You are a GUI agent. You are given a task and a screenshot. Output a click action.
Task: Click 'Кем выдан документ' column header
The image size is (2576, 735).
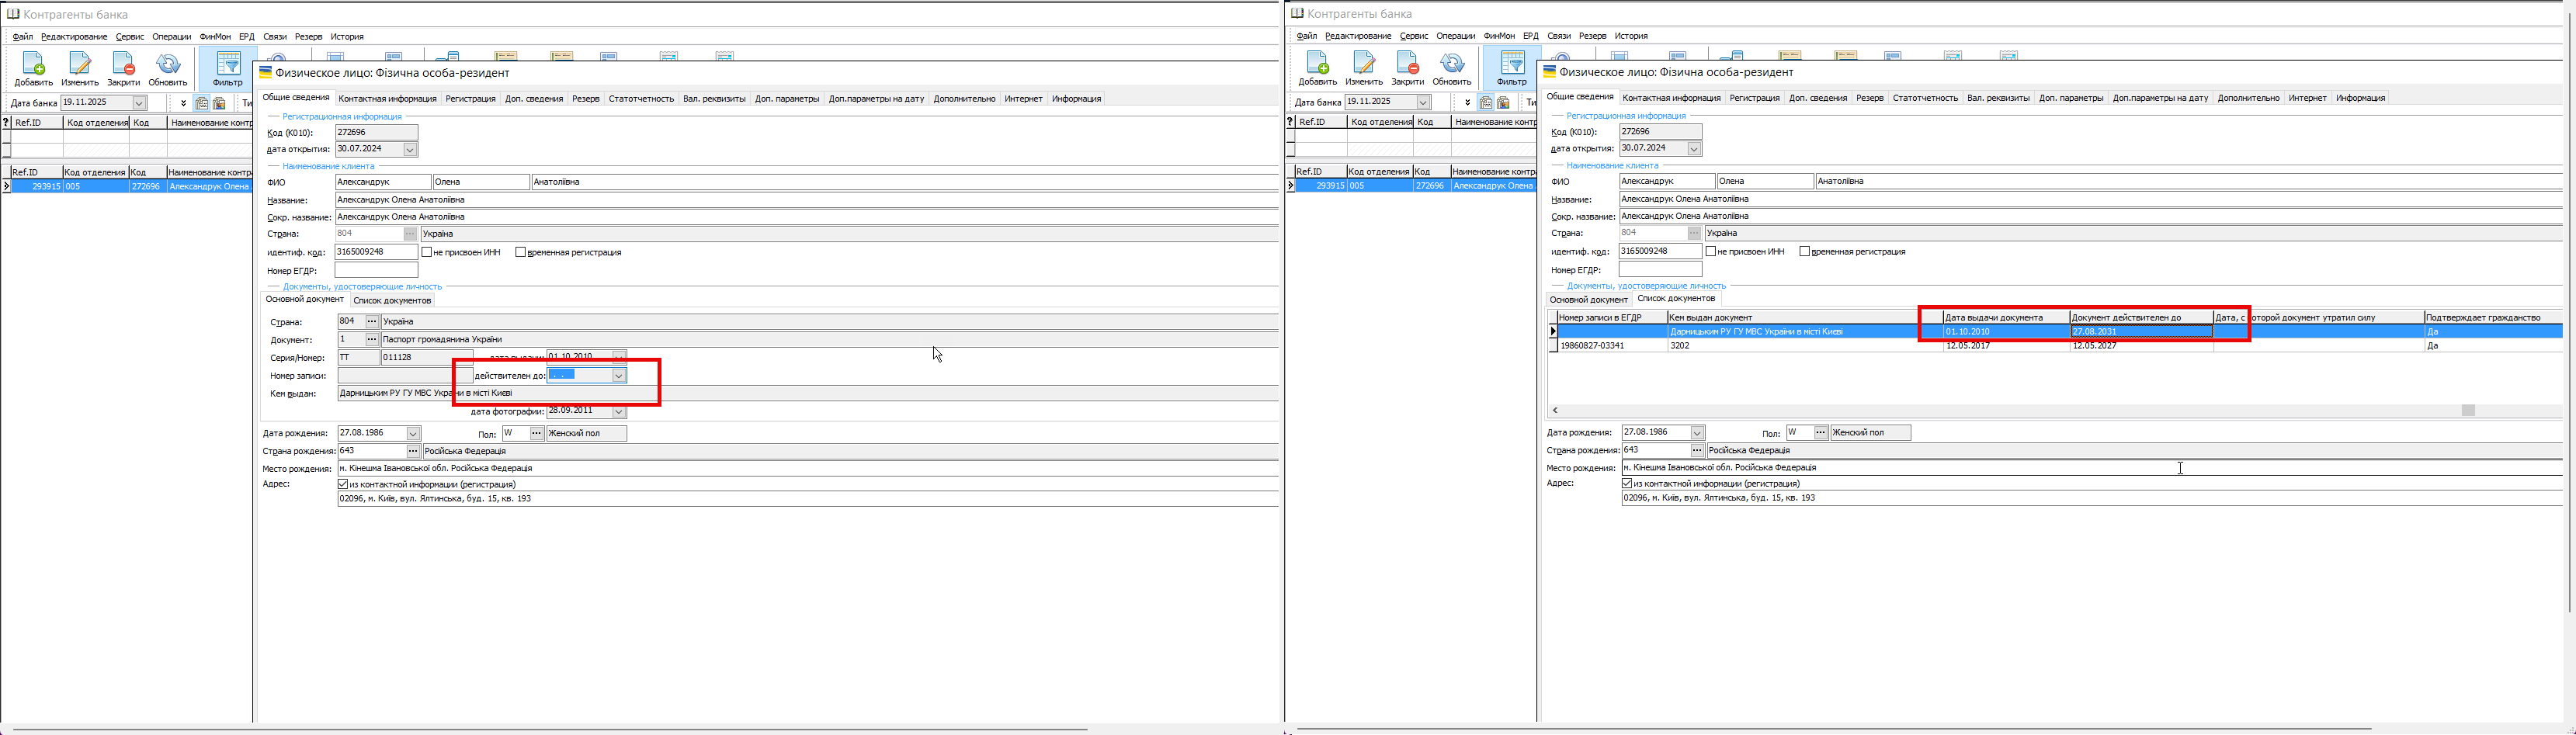tap(1805, 318)
